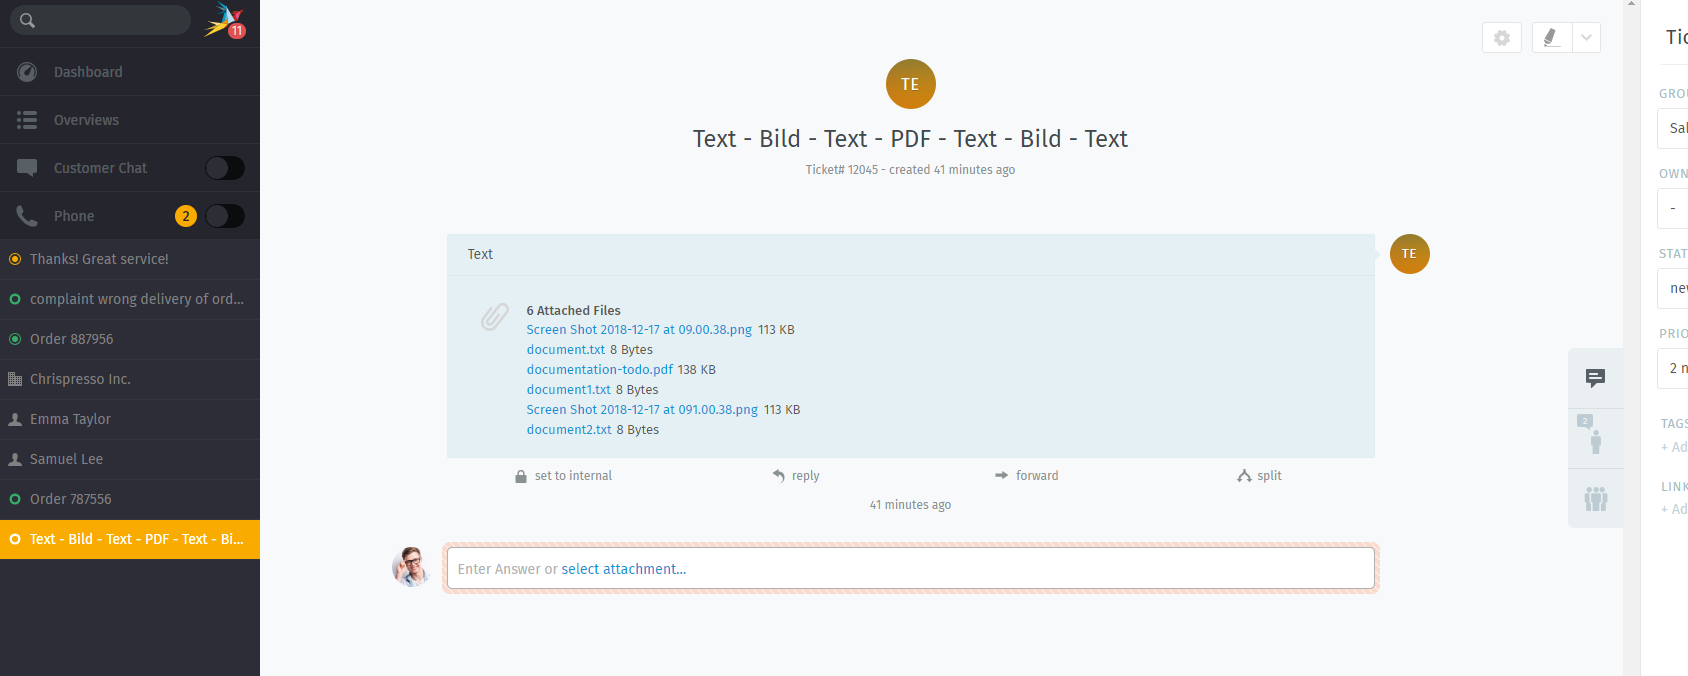Viewport: 1688px width, 676px height.
Task: Click the large TE avatar above the title
Action: [x=910, y=84]
